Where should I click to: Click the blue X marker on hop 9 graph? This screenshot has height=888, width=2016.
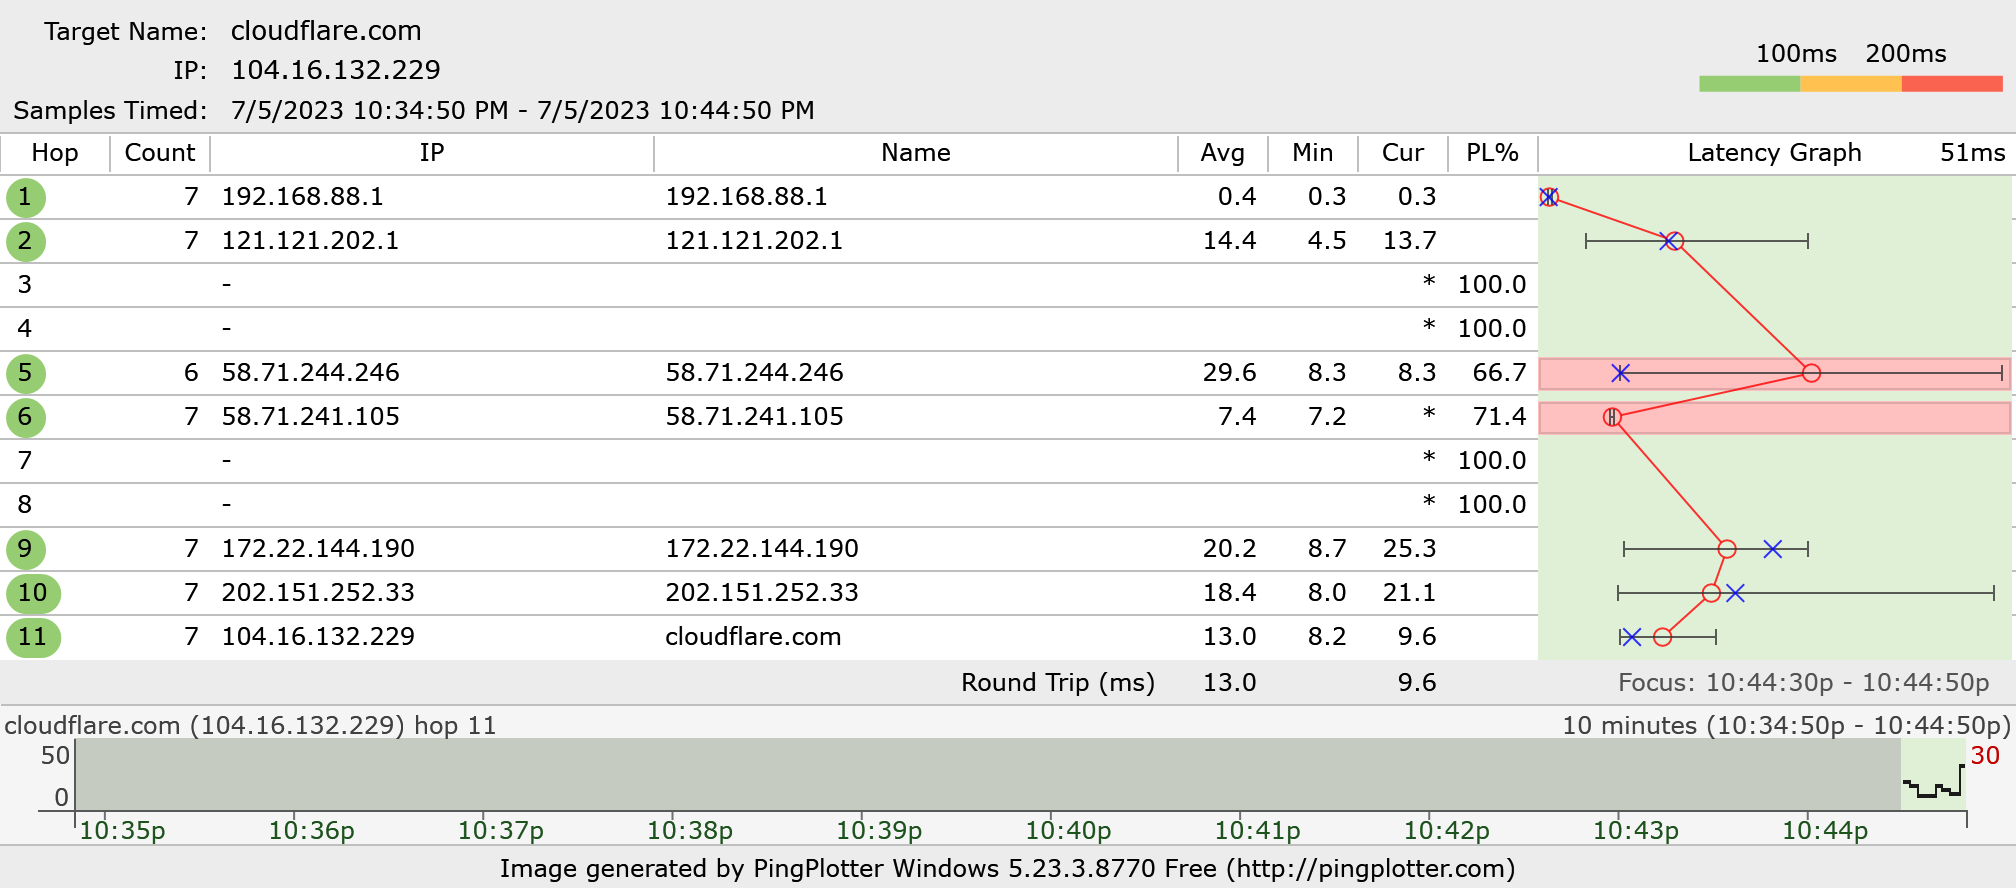1773,549
